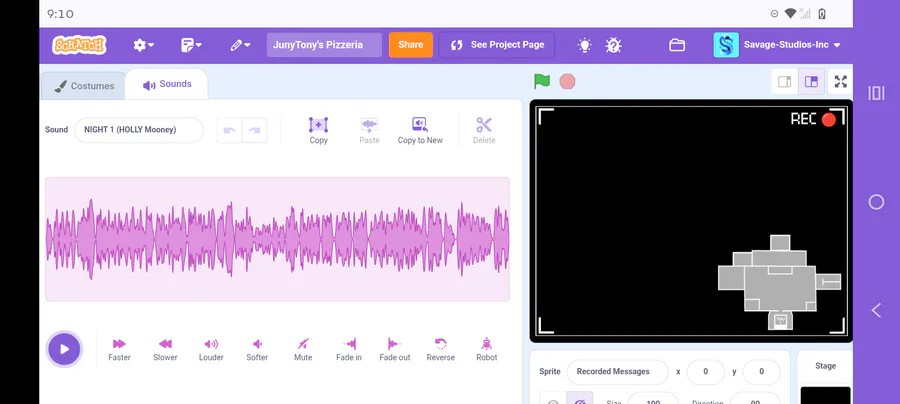Edit the project title JunyTony's Pizzeria
Image resolution: width=900 pixels, height=404 pixels.
[x=324, y=45]
